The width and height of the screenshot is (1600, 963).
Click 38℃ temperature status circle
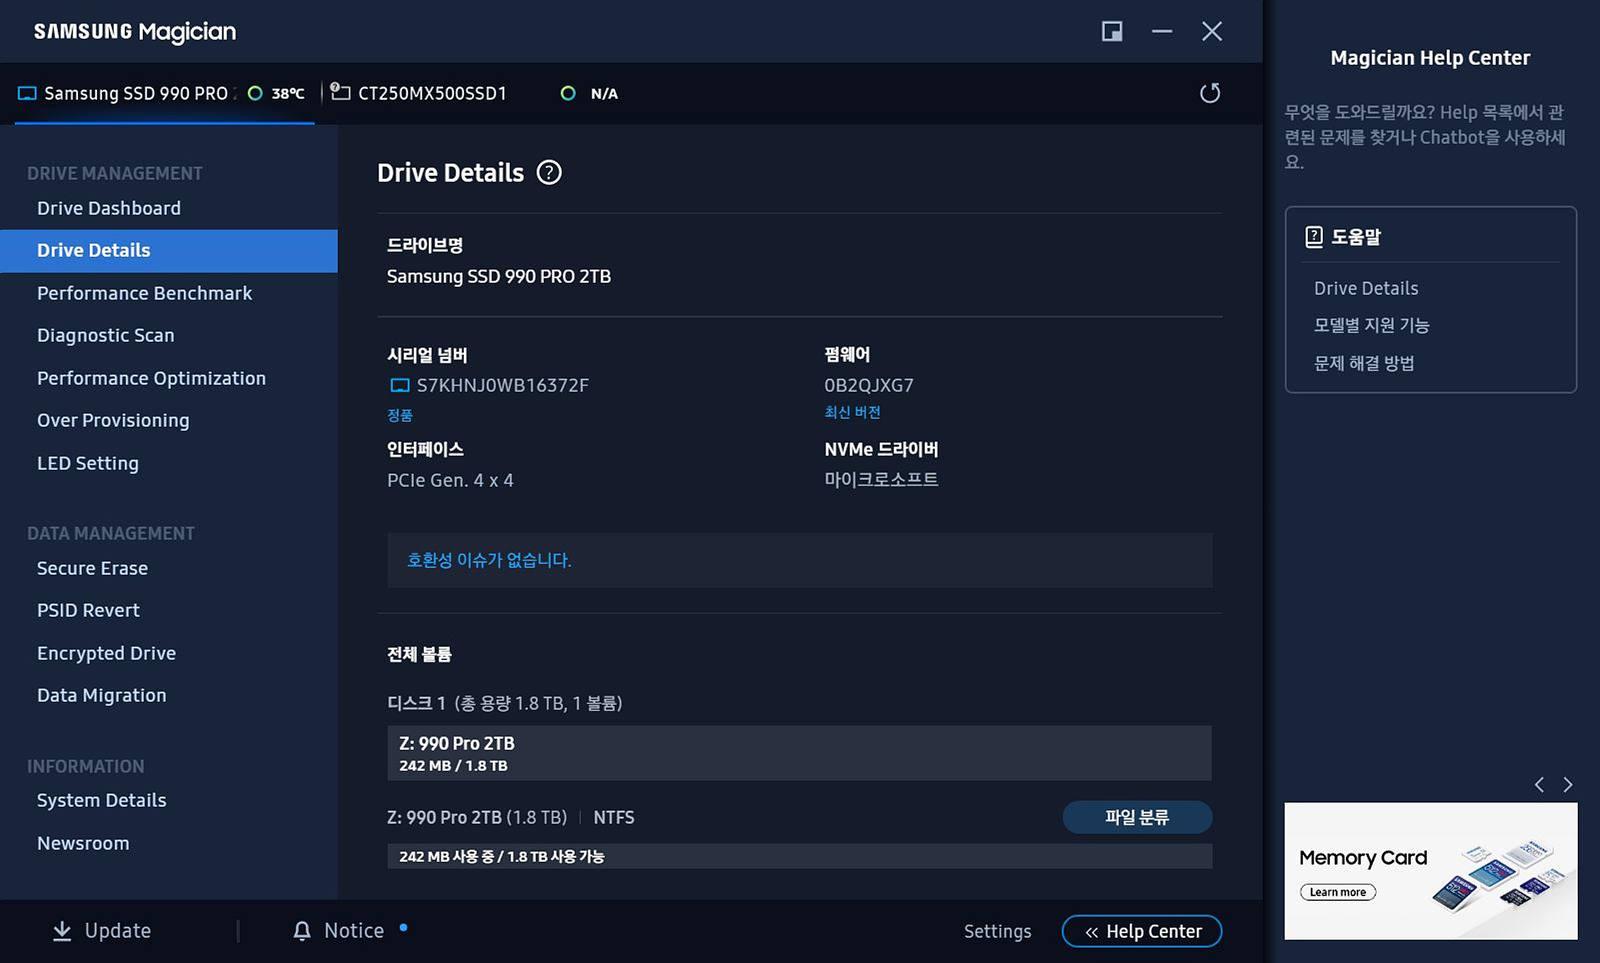coord(255,93)
